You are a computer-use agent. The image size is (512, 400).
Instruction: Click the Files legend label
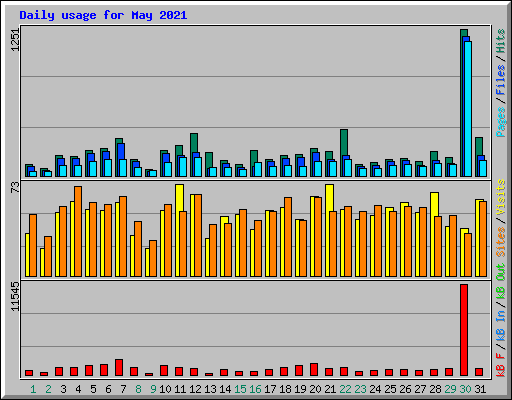pyautogui.click(x=501, y=79)
